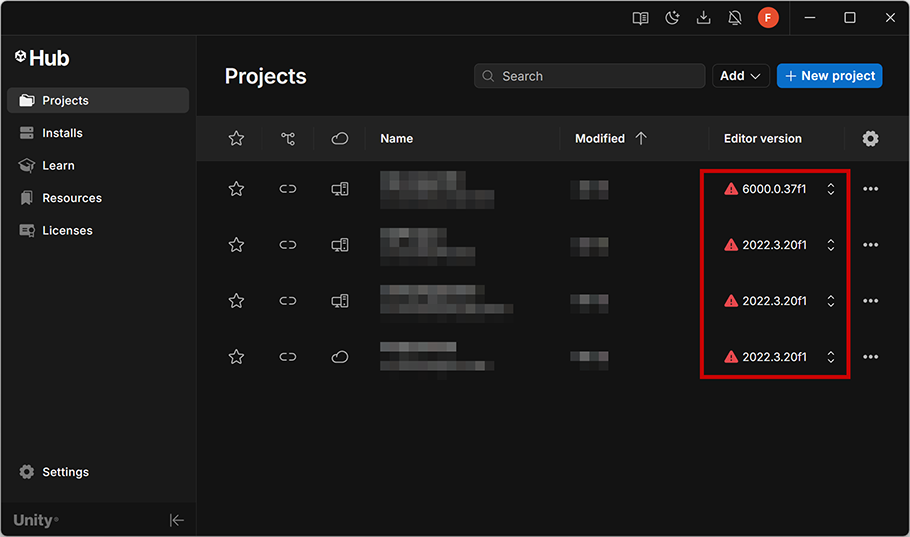
Task: Open more options for the first project
Action: (x=870, y=189)
